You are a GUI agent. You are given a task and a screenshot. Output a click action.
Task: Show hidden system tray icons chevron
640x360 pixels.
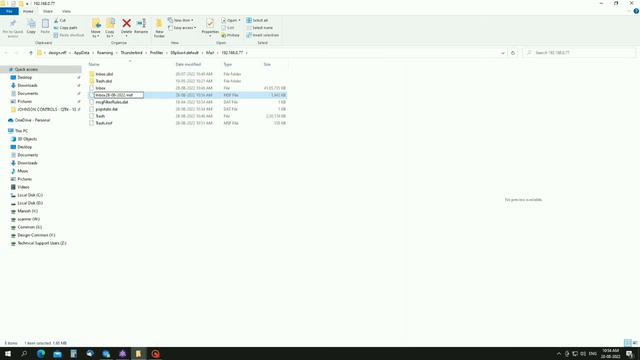point(558,353)
